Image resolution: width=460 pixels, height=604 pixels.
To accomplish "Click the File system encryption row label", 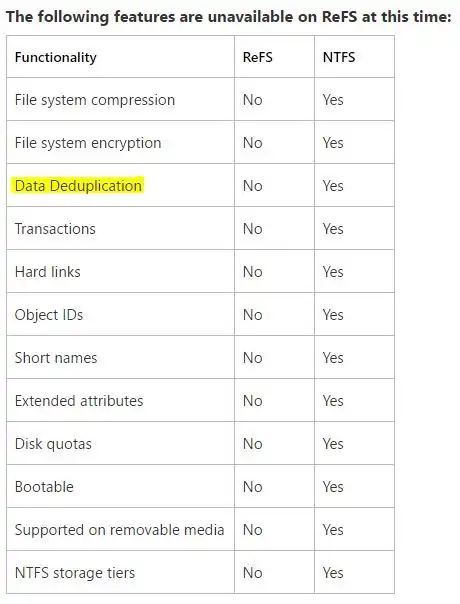I will 88,143.
